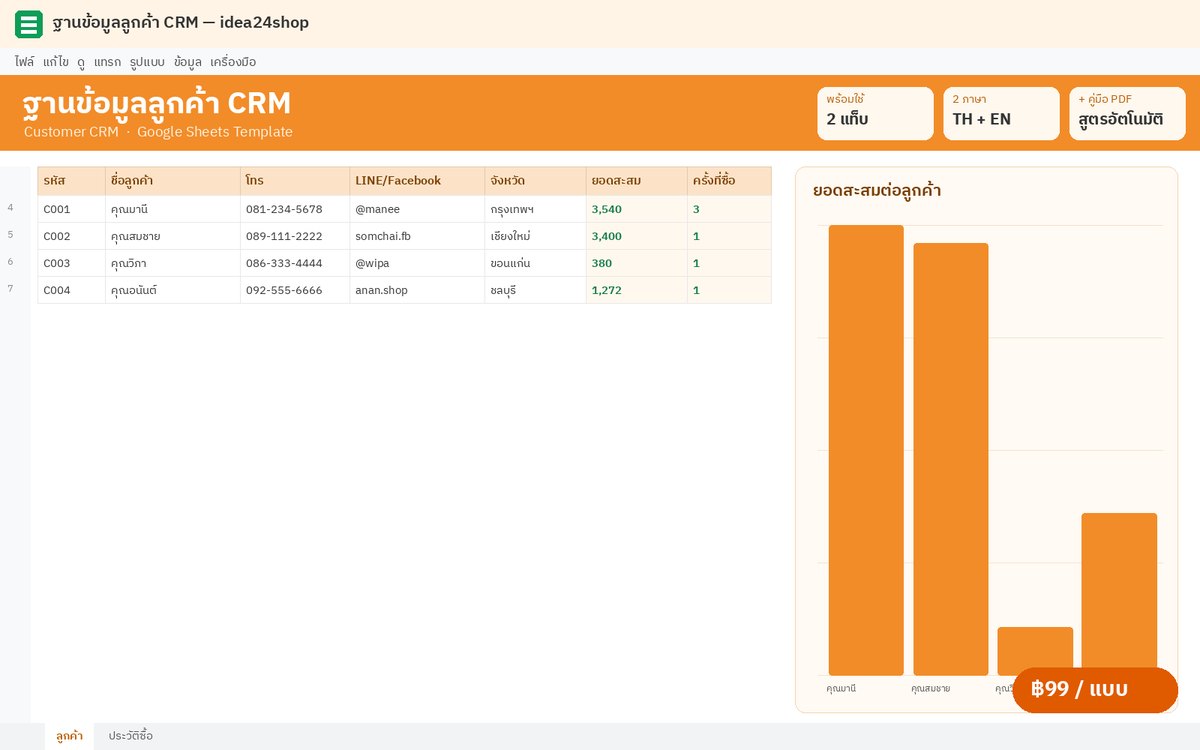Click province cell ขอนแก่น
1200x750 pixels.
click(x=535, y=263)
